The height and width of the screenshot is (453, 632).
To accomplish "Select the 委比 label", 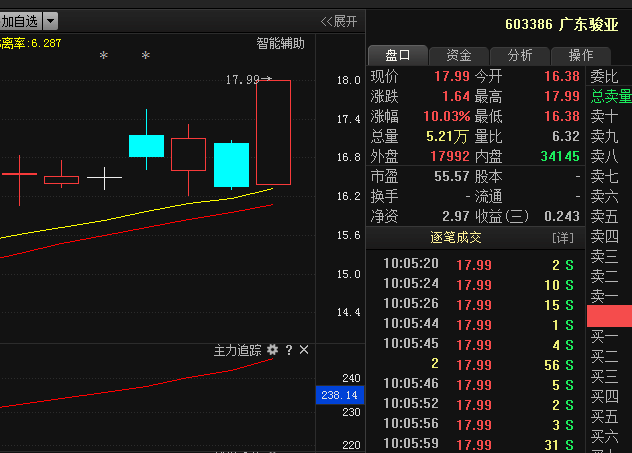I will (604, 76).
